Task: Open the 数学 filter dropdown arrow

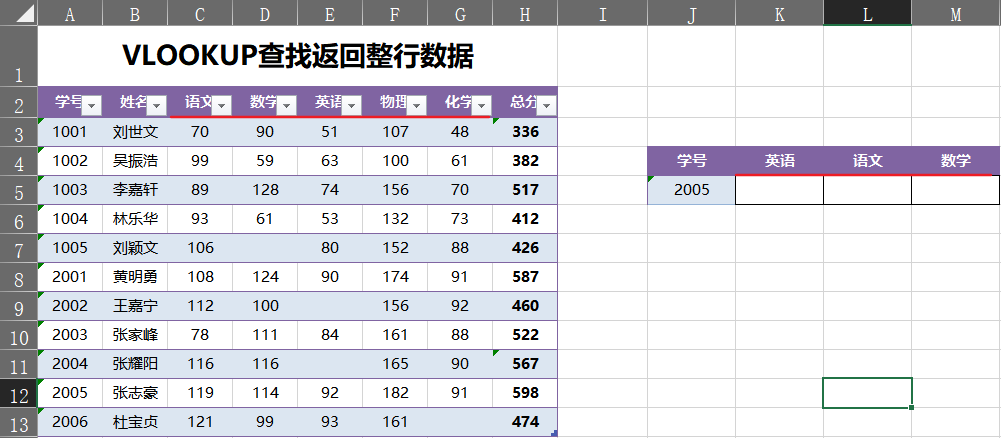Action: (287, 105)
